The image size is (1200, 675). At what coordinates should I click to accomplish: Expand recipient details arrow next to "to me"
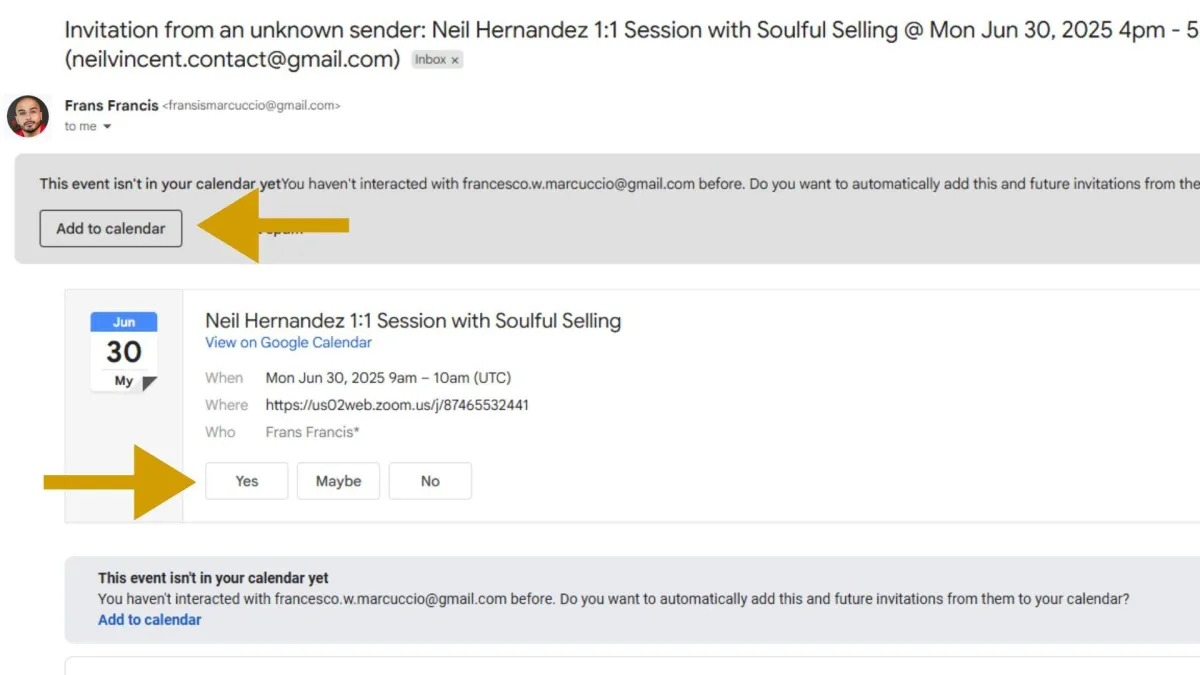tap(107, 127)
